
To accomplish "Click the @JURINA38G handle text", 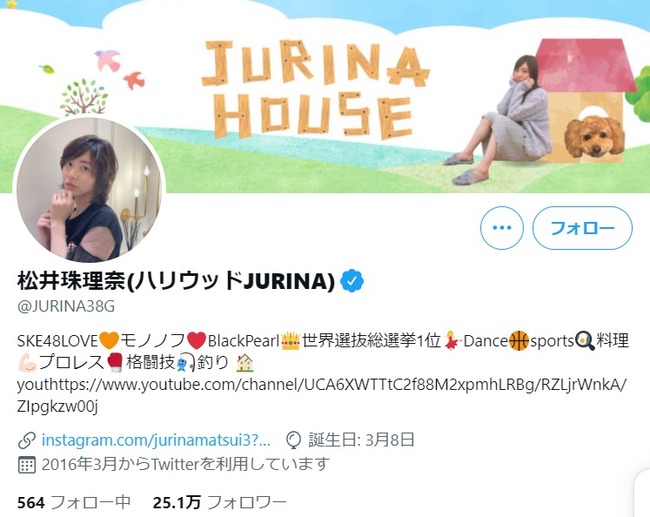I will (x=66, y=306).
